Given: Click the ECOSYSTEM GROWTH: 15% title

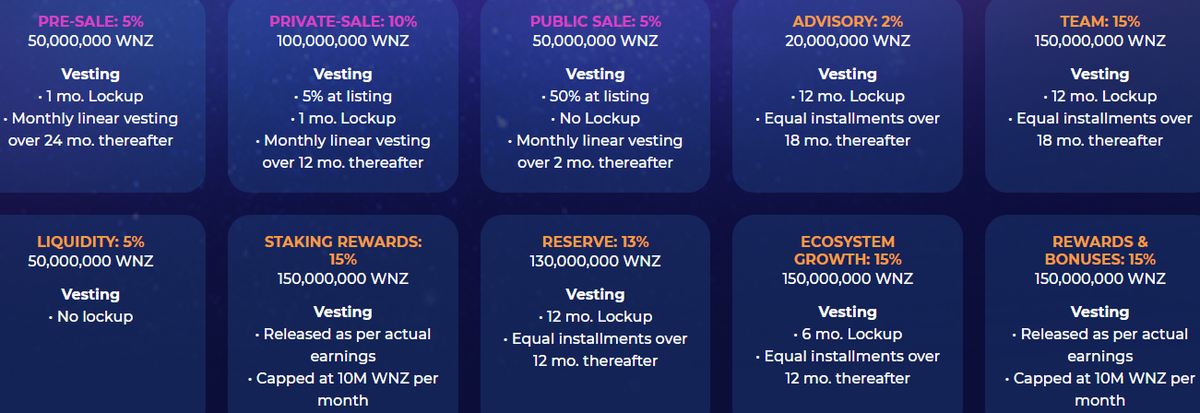Looking at the screenshot, I should pos(848,250).
